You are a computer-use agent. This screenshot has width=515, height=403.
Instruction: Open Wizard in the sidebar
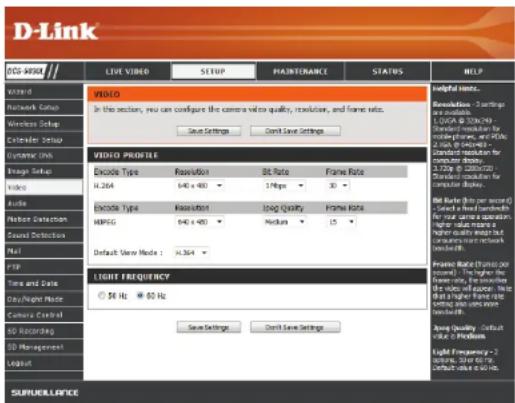click(x=44, y=92)
